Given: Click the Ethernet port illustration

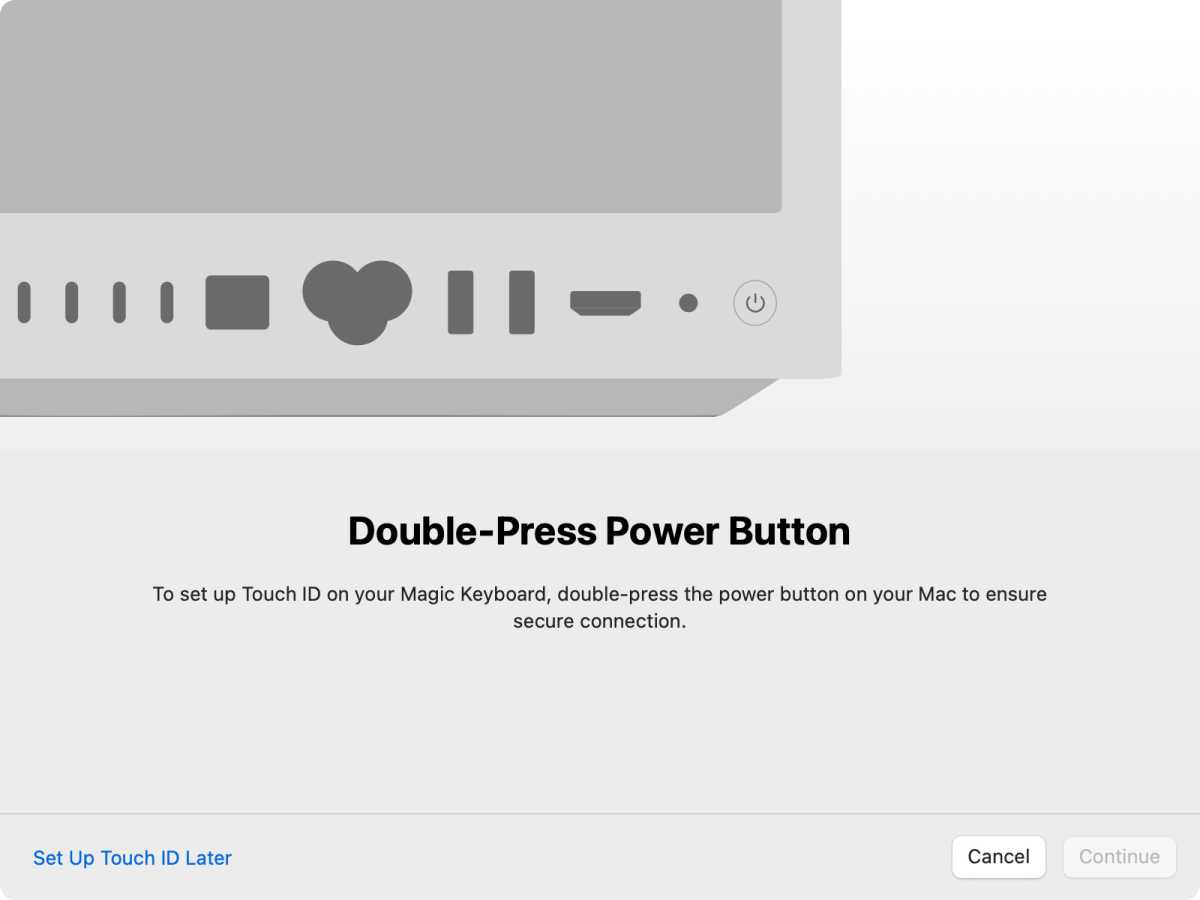Looking at the screenshot, I should tap(237, 302).
